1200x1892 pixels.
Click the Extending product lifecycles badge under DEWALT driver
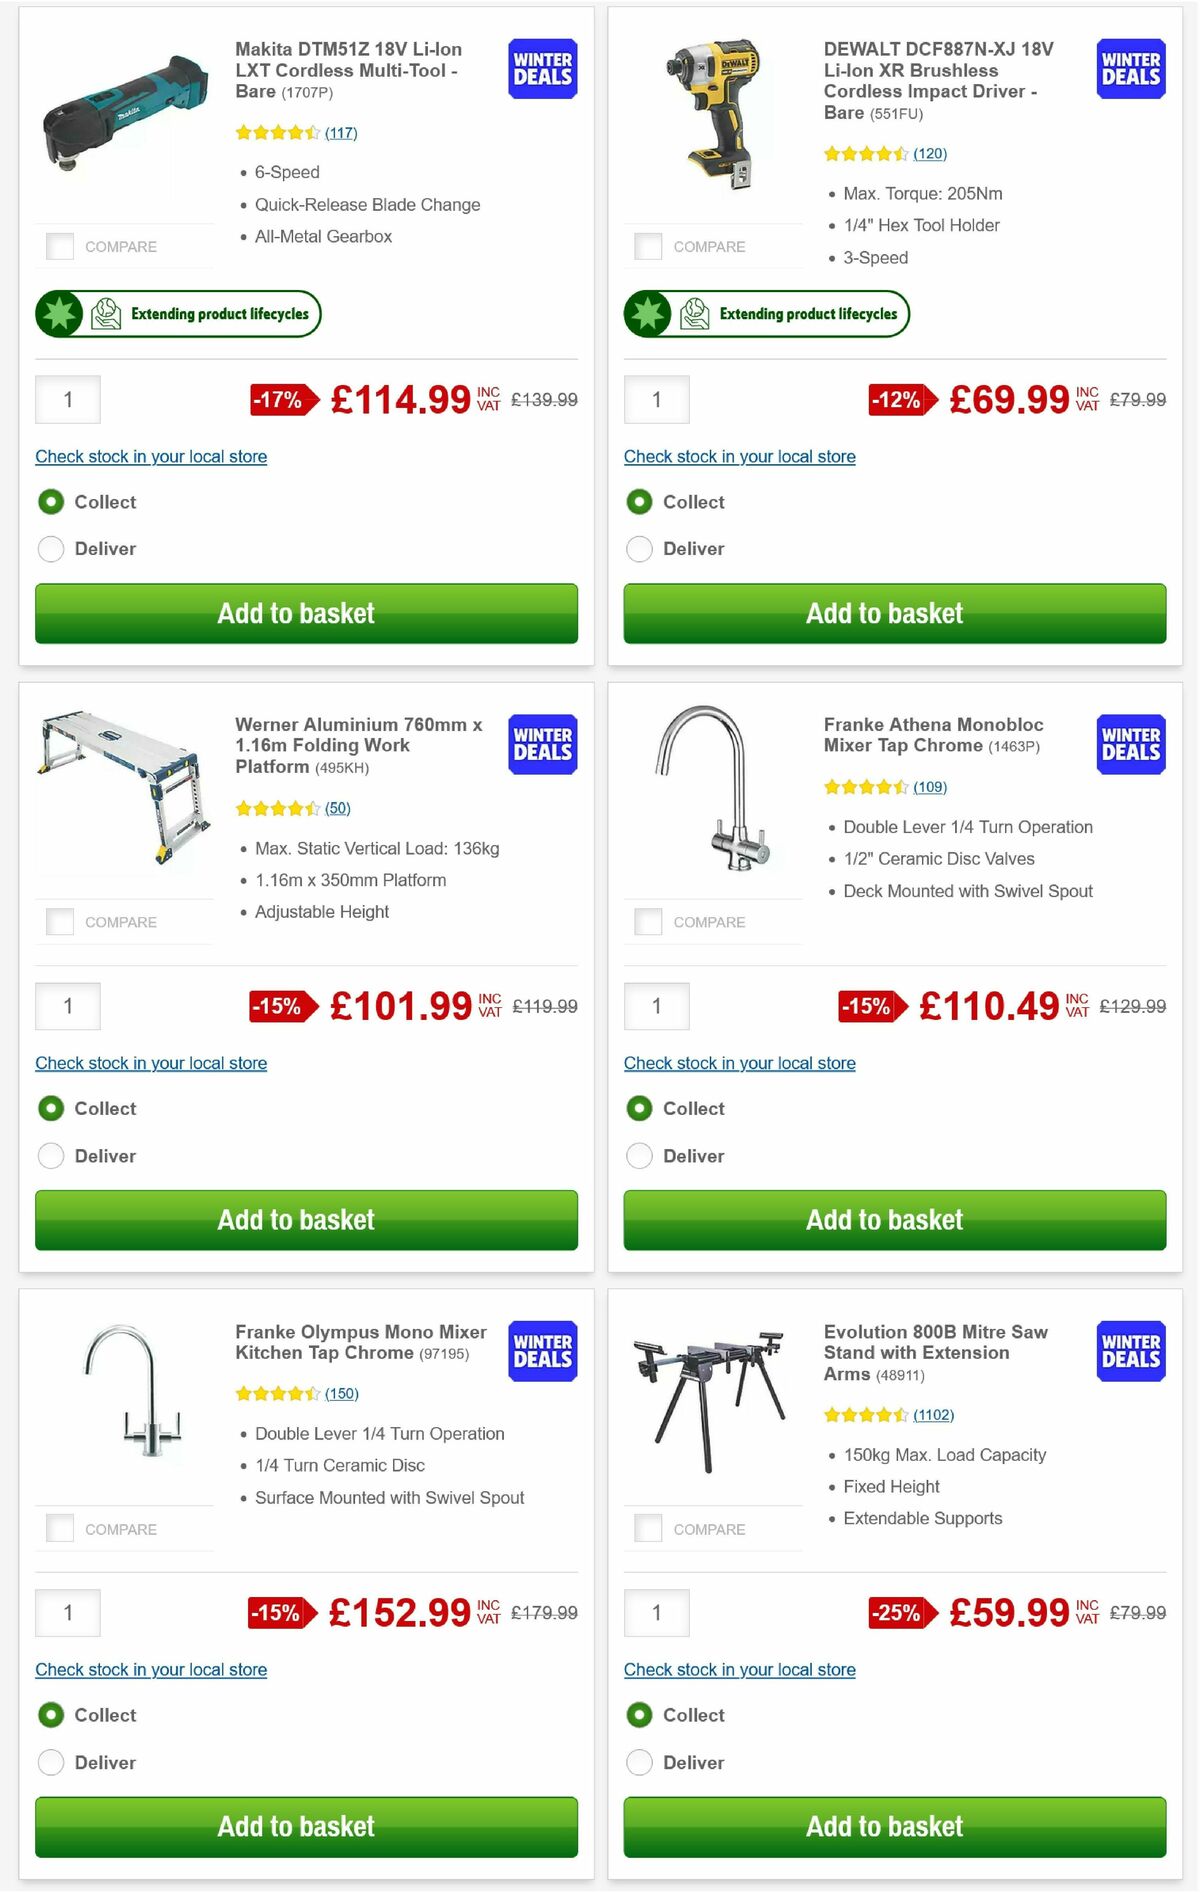pos(766,313)
